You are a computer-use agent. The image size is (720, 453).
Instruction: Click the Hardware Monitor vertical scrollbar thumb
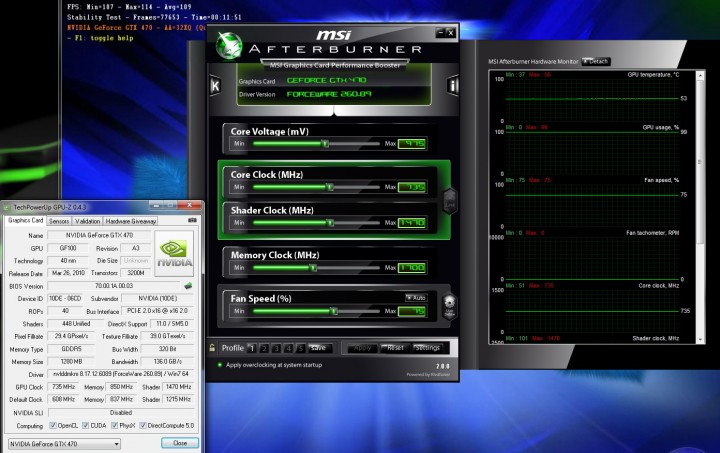(700, 162)
